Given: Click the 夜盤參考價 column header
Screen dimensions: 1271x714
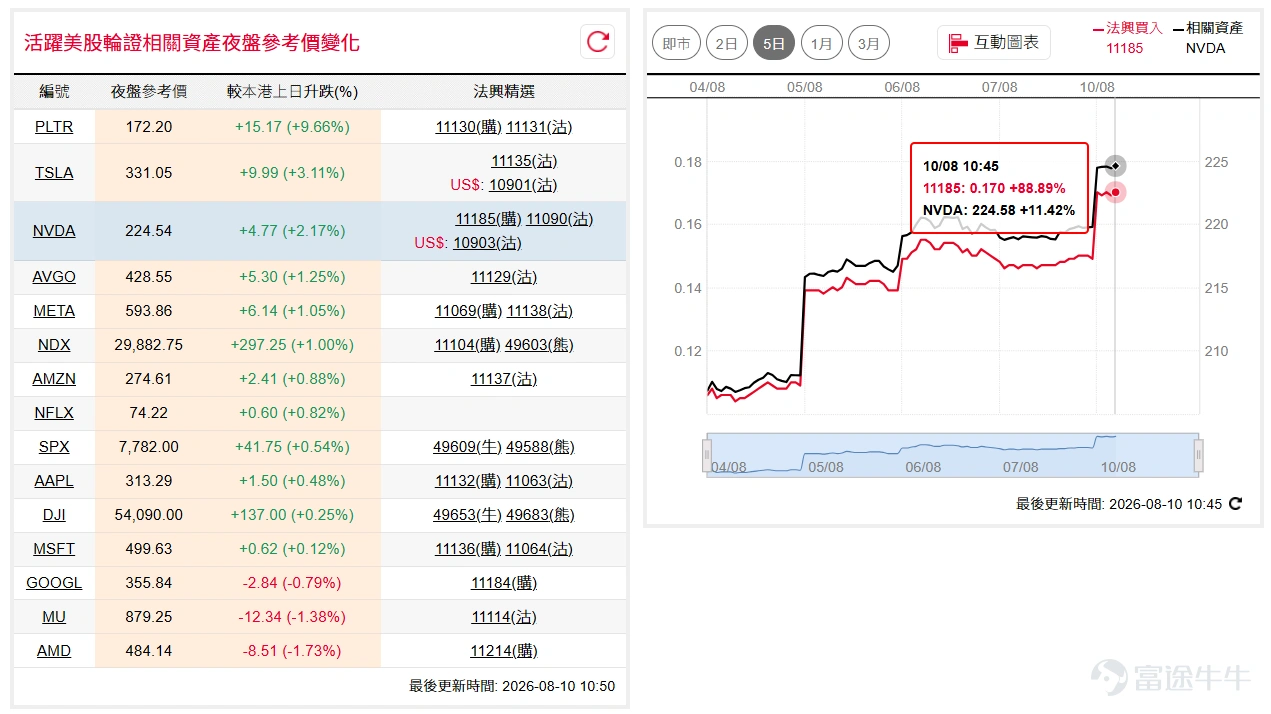Looking at the screenshot, I should click(149, 92).
